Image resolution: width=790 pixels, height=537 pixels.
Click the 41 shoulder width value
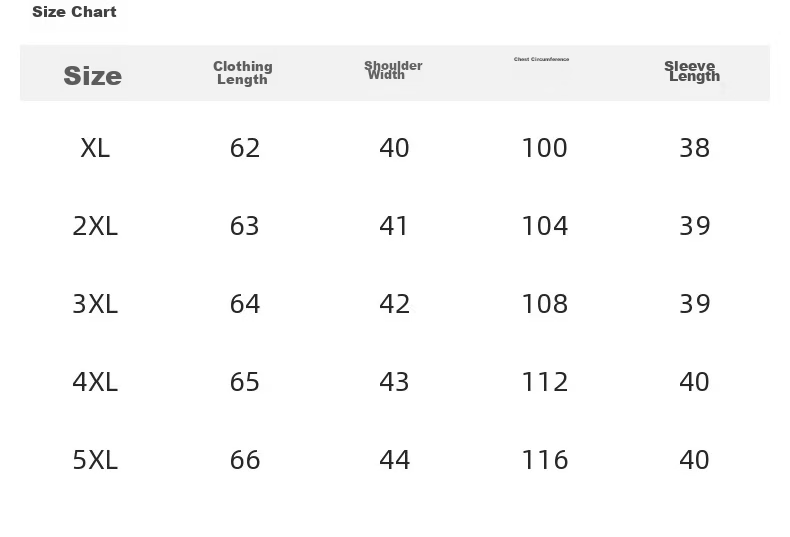coord(393,226)
